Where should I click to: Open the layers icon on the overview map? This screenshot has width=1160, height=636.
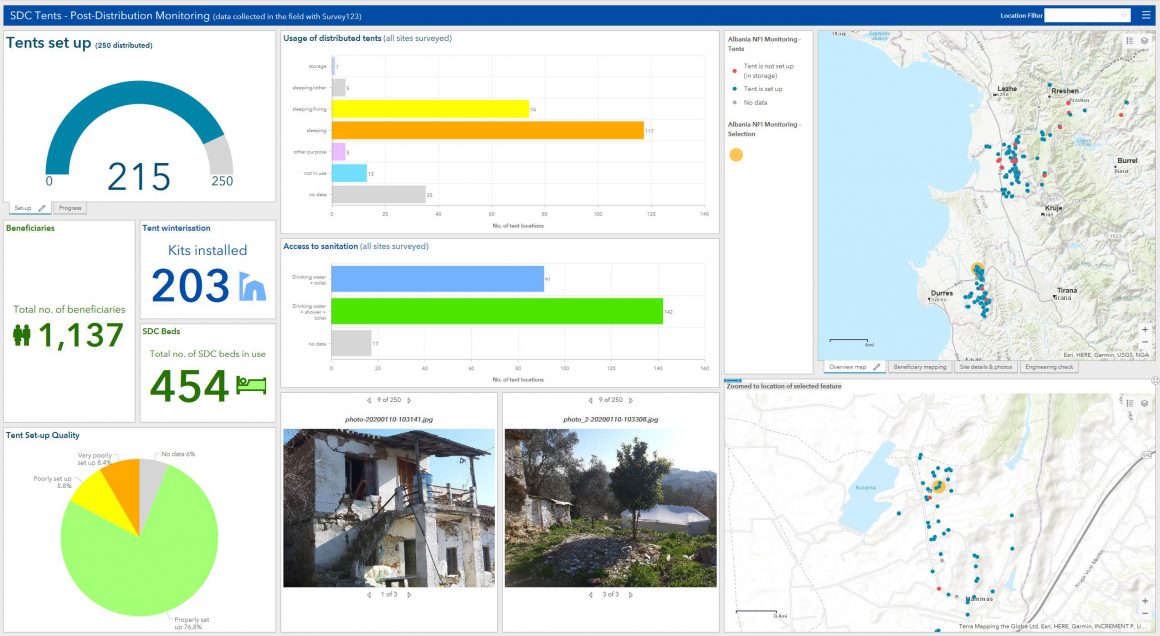pos(1144,41)
